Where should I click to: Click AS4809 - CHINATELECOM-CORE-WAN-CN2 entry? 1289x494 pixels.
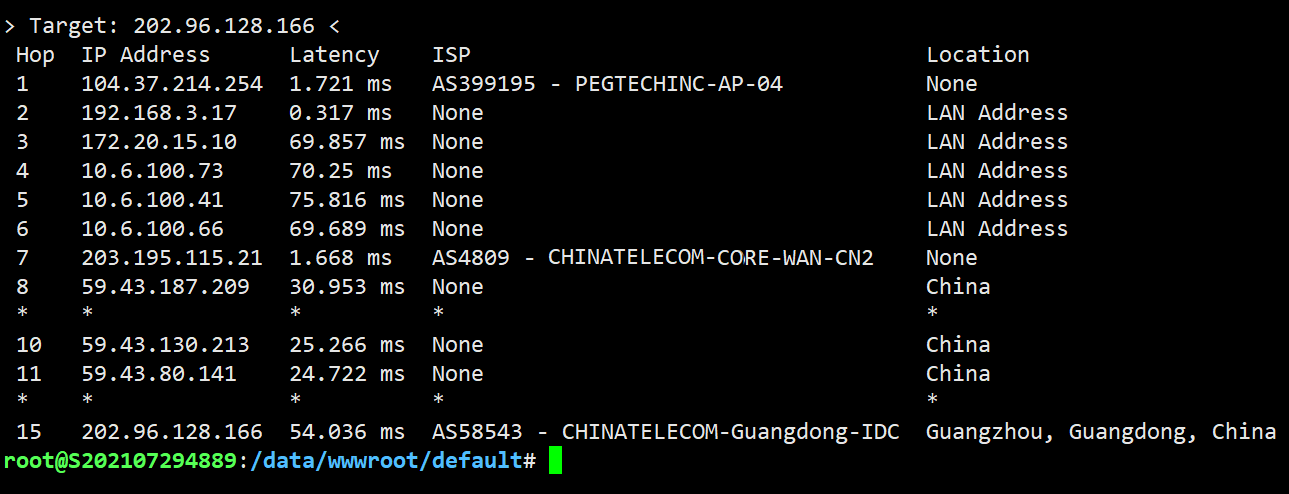pos(653,258)
